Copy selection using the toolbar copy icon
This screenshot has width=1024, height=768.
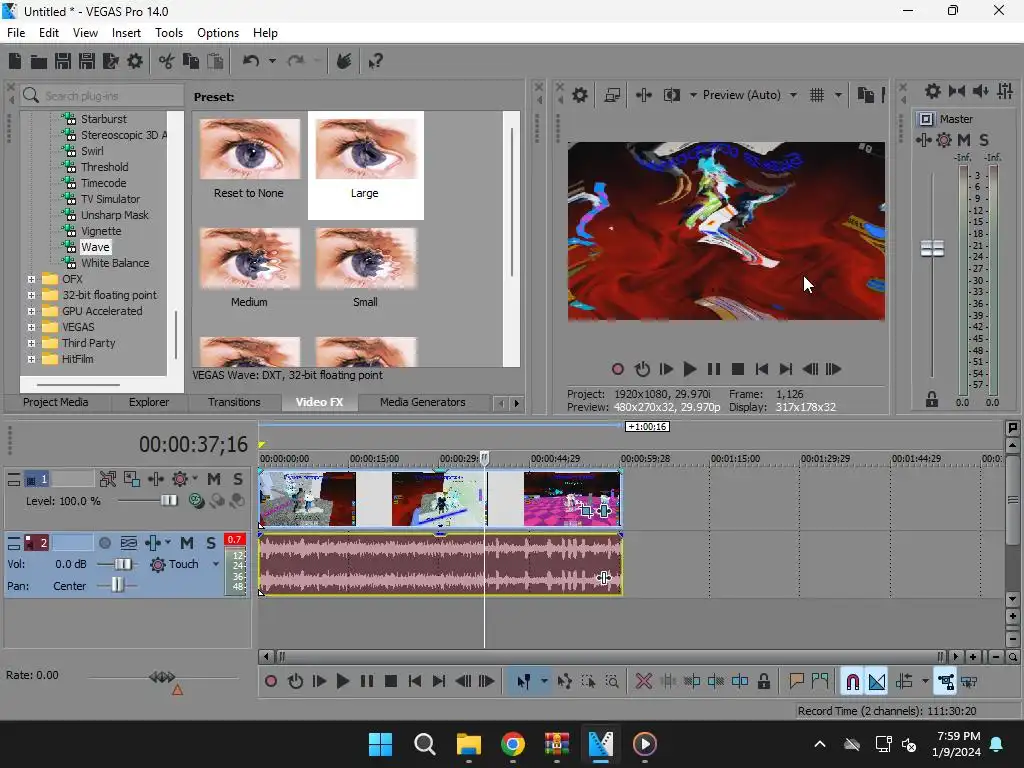(191, 61)
